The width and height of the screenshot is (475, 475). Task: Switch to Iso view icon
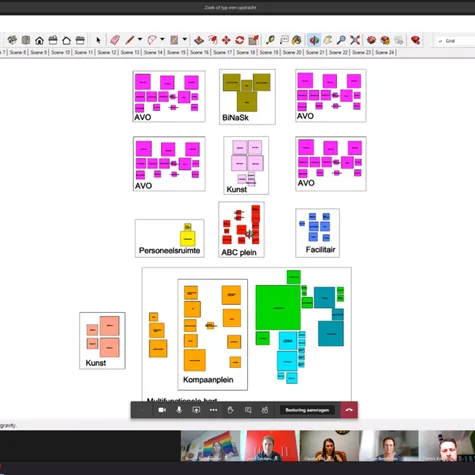point(12,40)
